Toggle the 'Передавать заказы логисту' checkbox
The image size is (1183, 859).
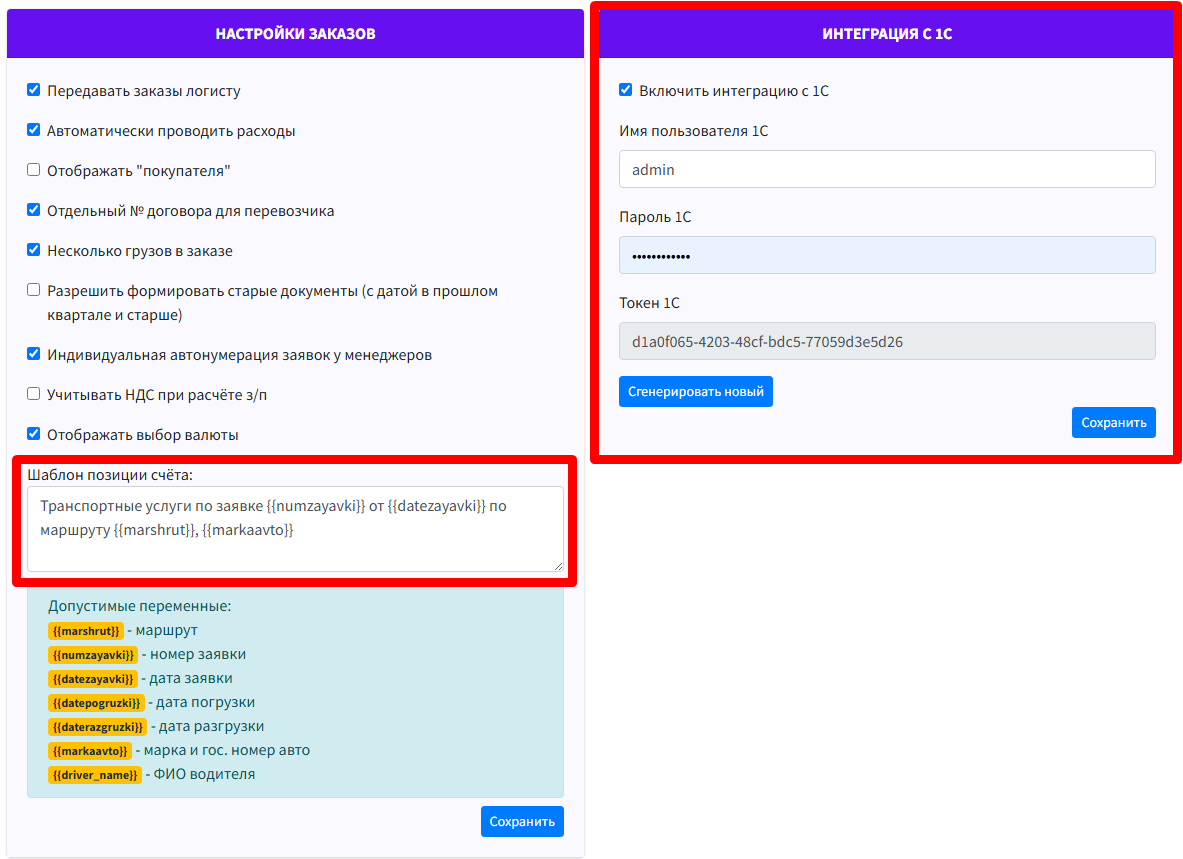coord(34,90)
